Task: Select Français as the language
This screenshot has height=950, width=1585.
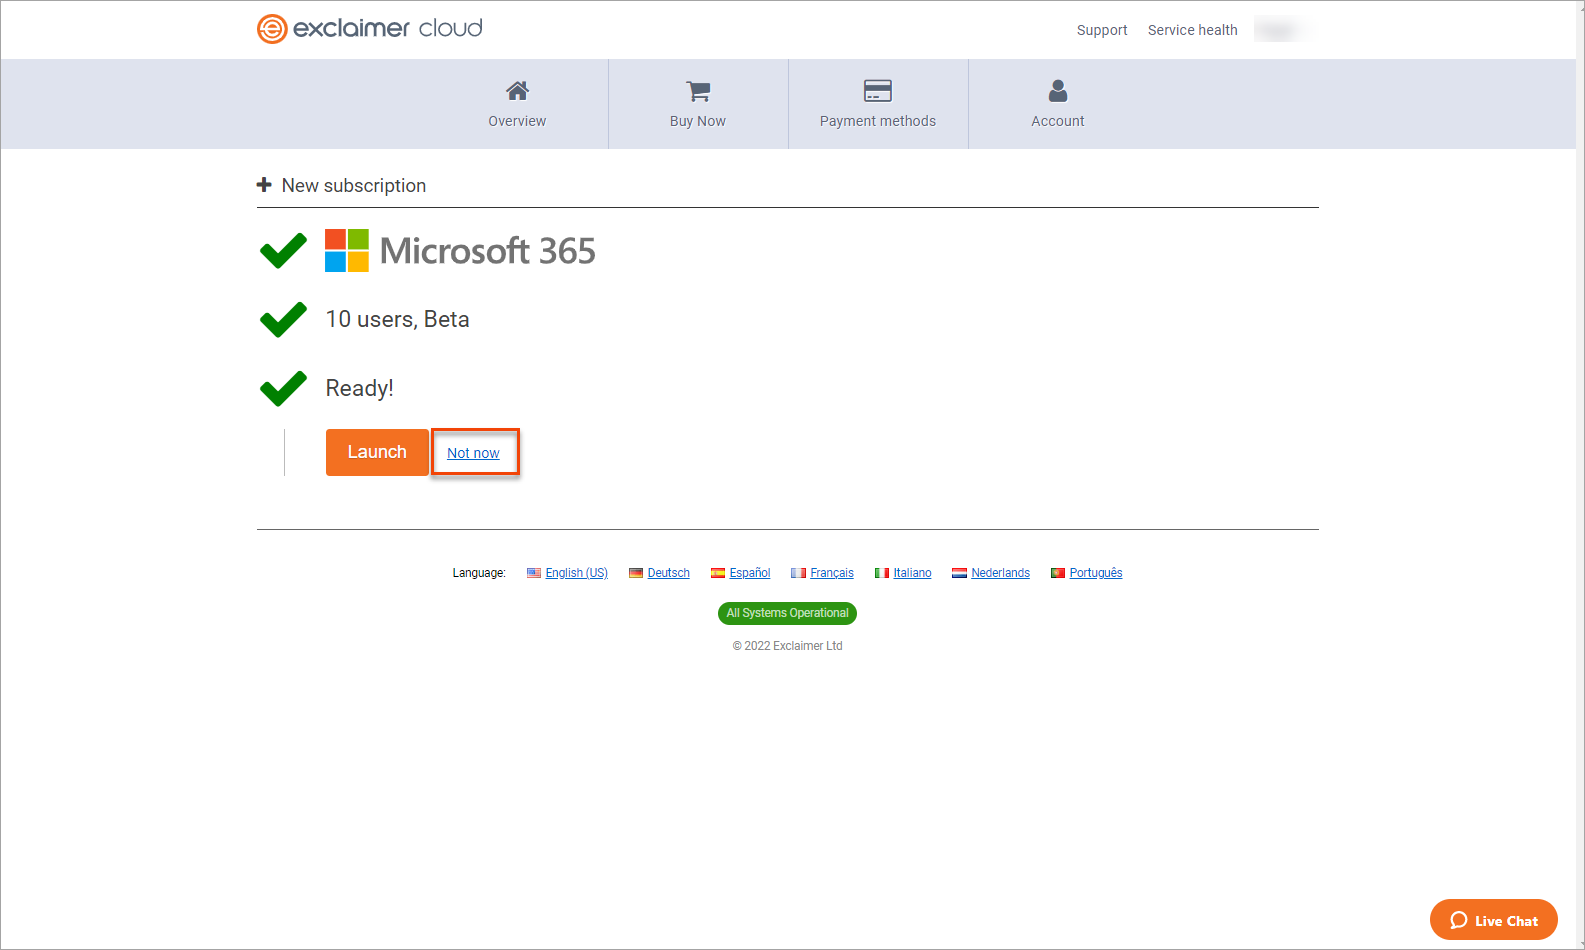Action: [x=831, y=573]
